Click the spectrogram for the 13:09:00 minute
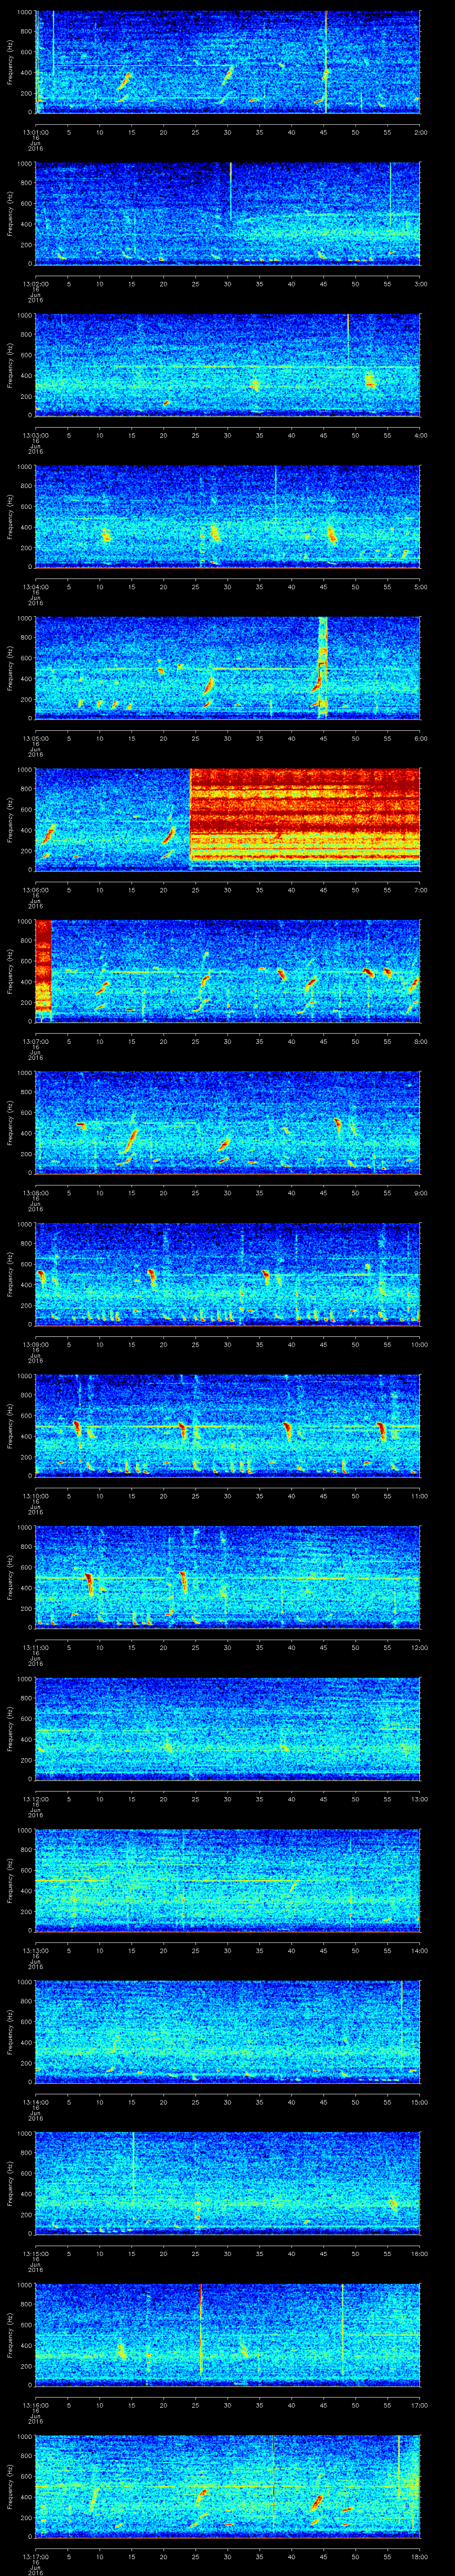Viewport: 455px width, 2576px height. 227,1275
